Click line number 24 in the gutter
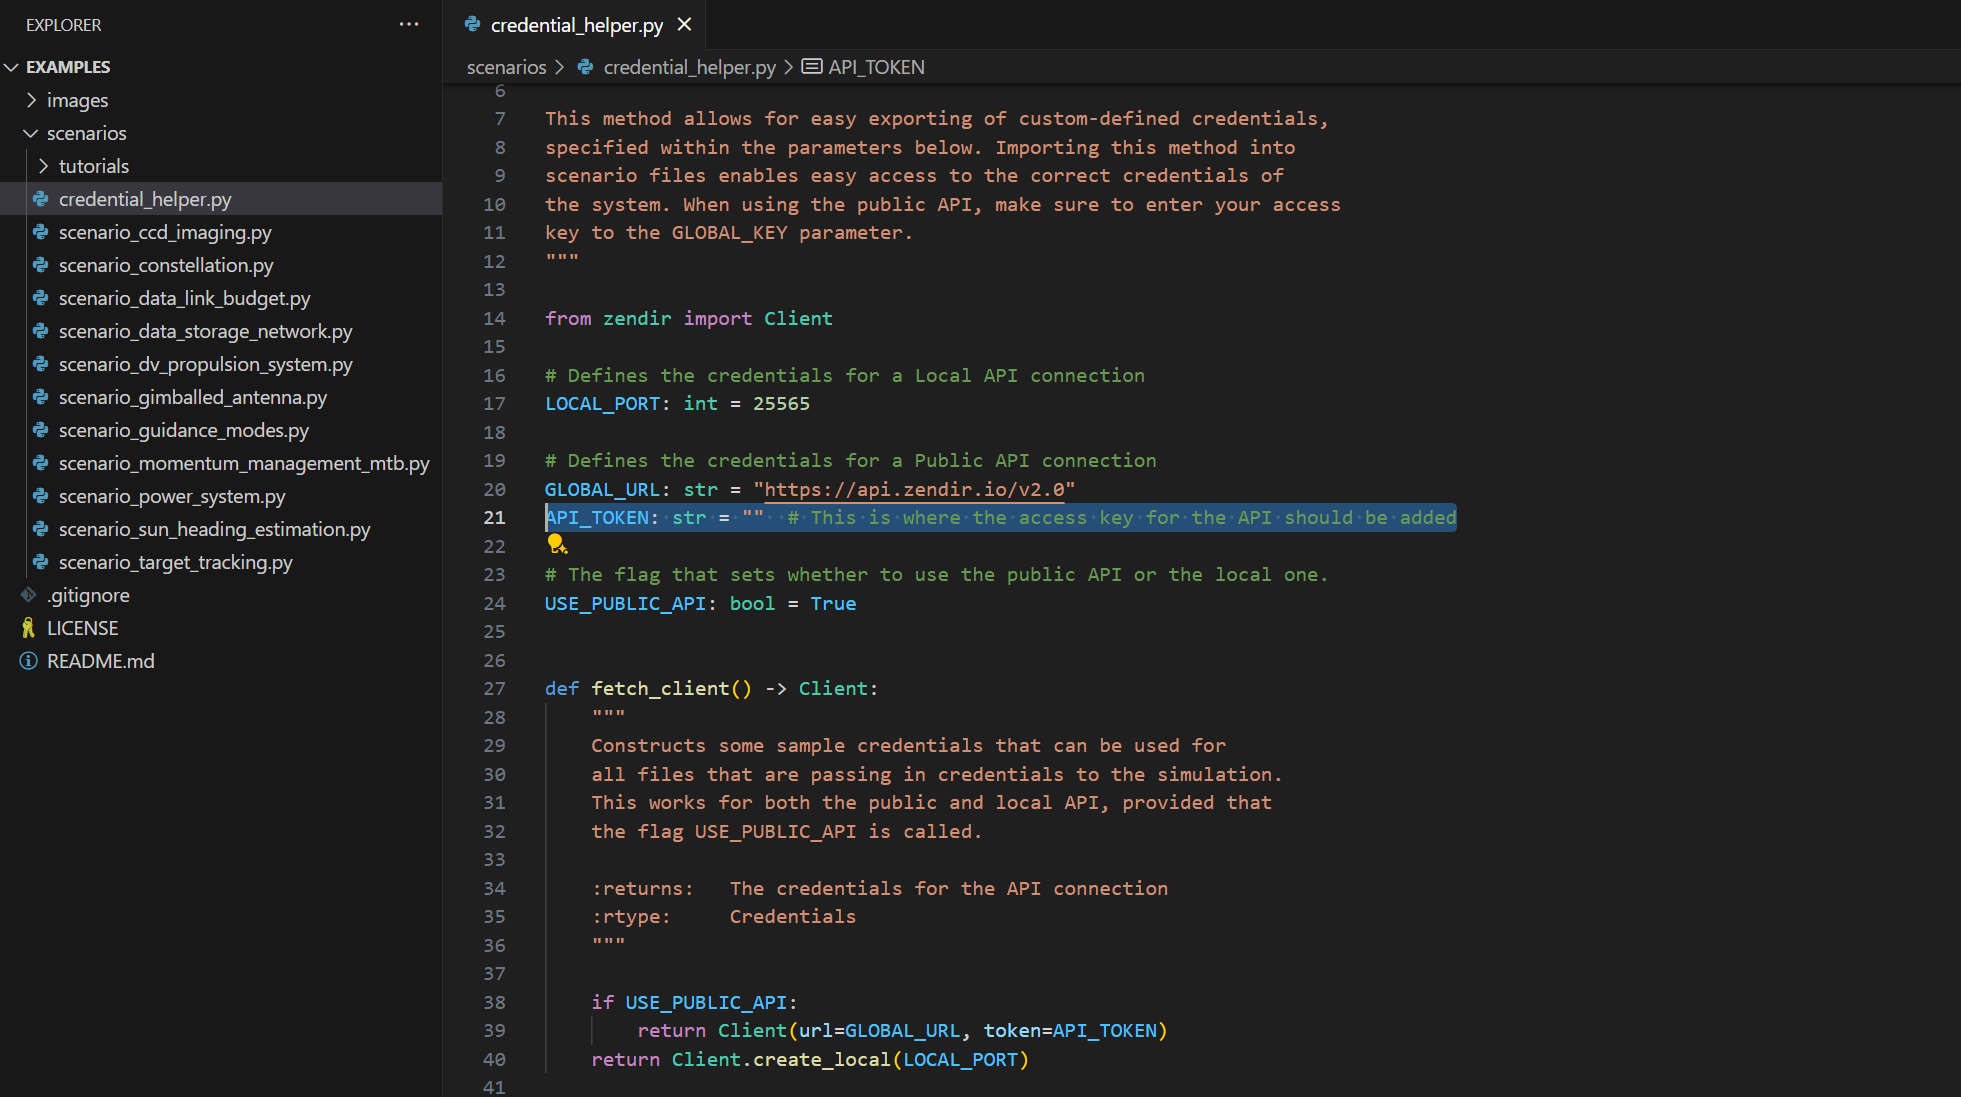The image size is (1961, 1097). 494,603
